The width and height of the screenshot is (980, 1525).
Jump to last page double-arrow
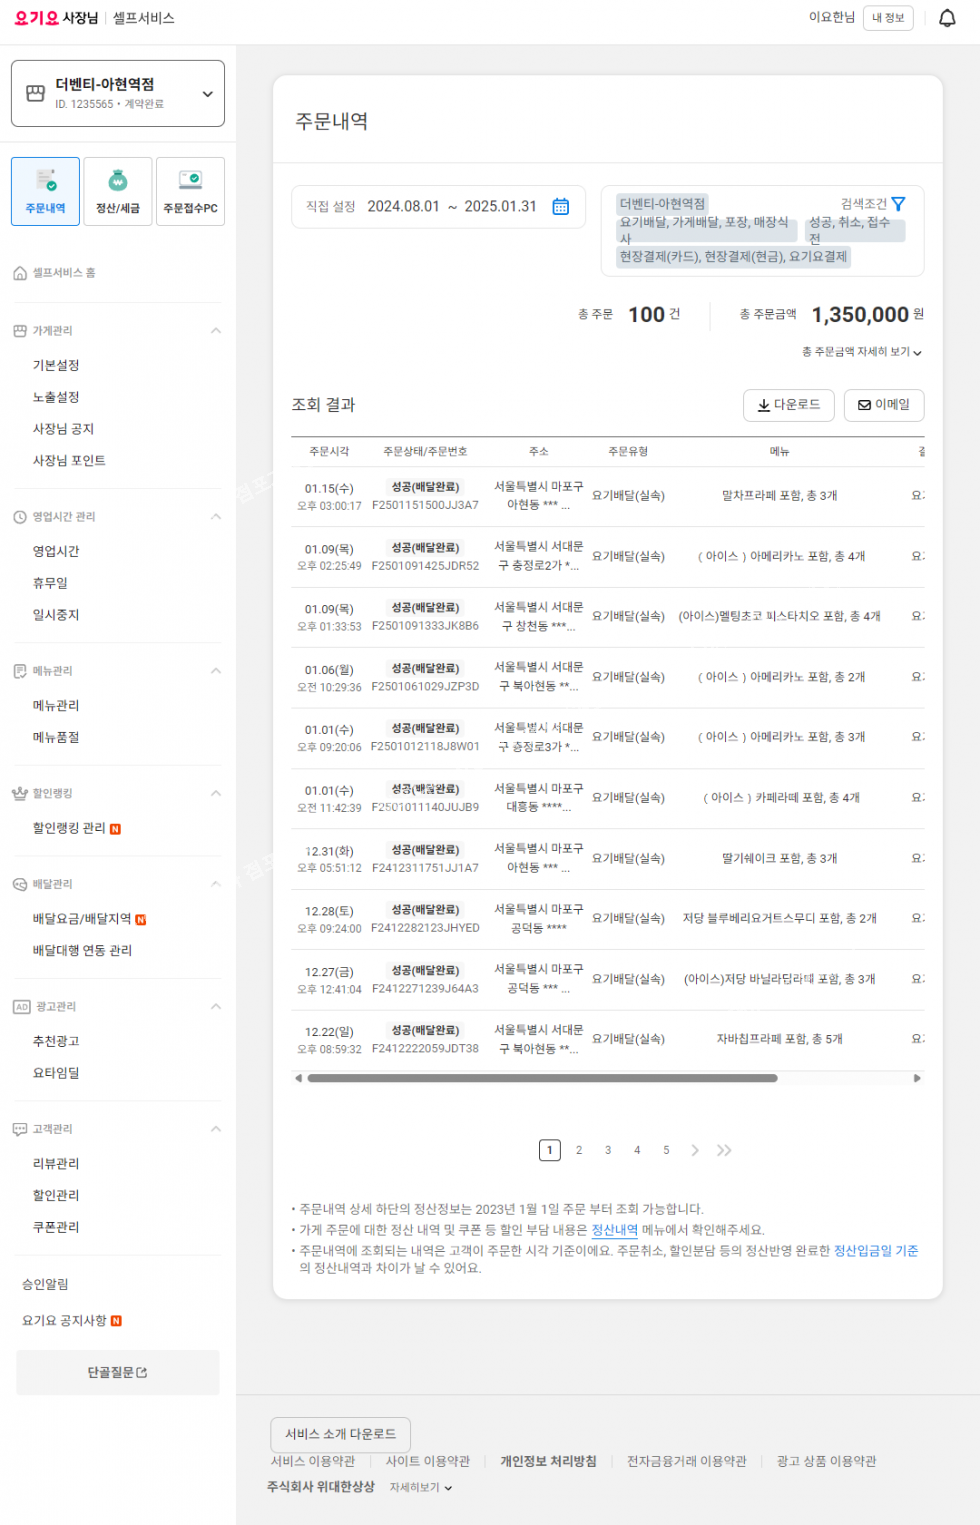point(724,1150)
